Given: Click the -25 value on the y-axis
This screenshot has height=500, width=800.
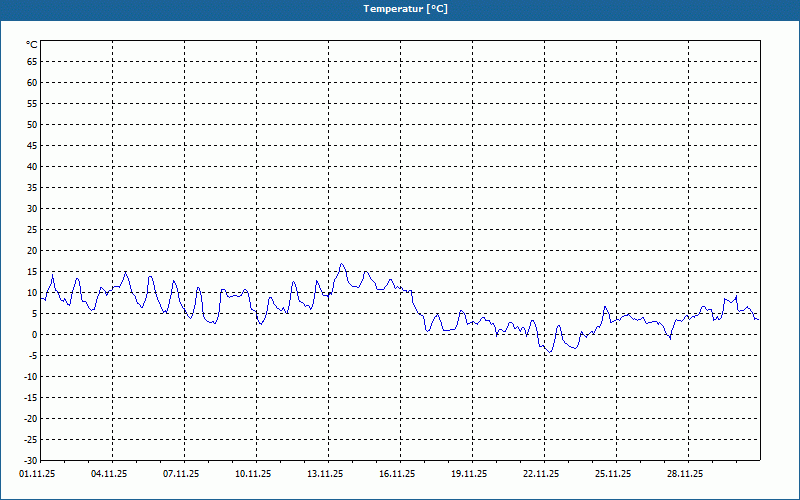Looking at the screenshot, I should pyautogui.click(x=30, y=439).
